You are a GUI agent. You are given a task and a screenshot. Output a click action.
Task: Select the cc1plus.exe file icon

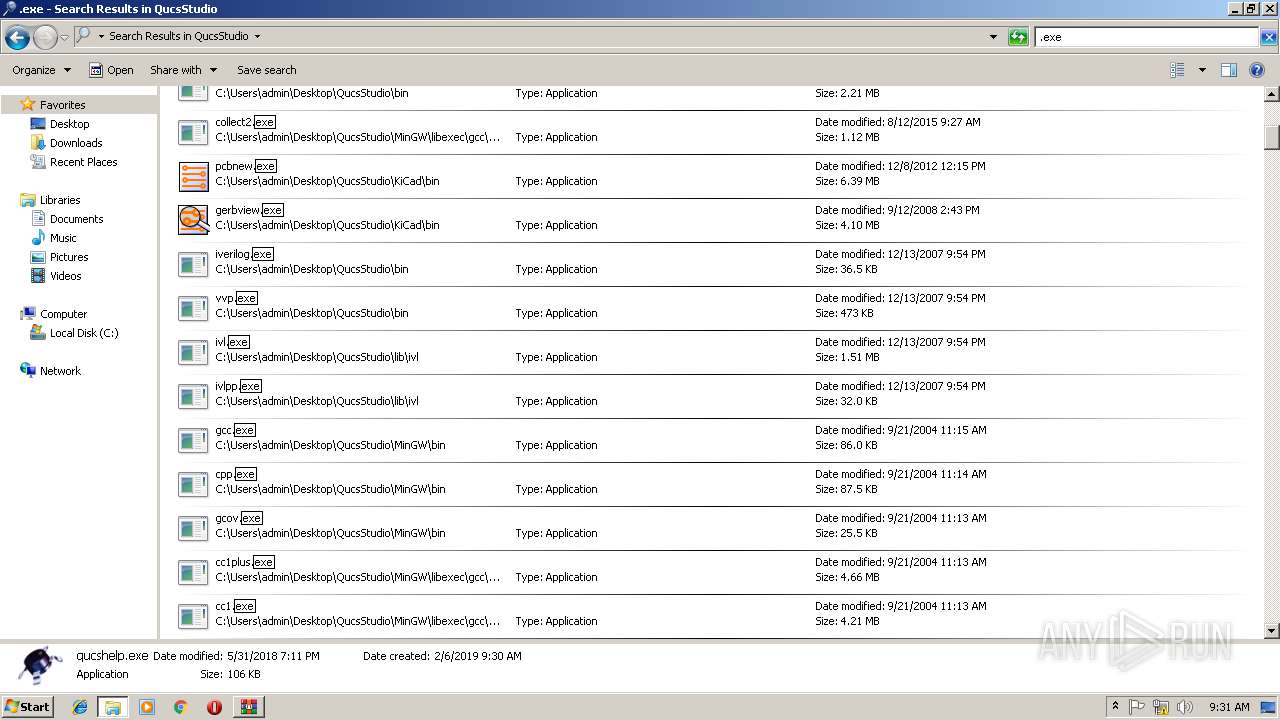coord(193,572)
